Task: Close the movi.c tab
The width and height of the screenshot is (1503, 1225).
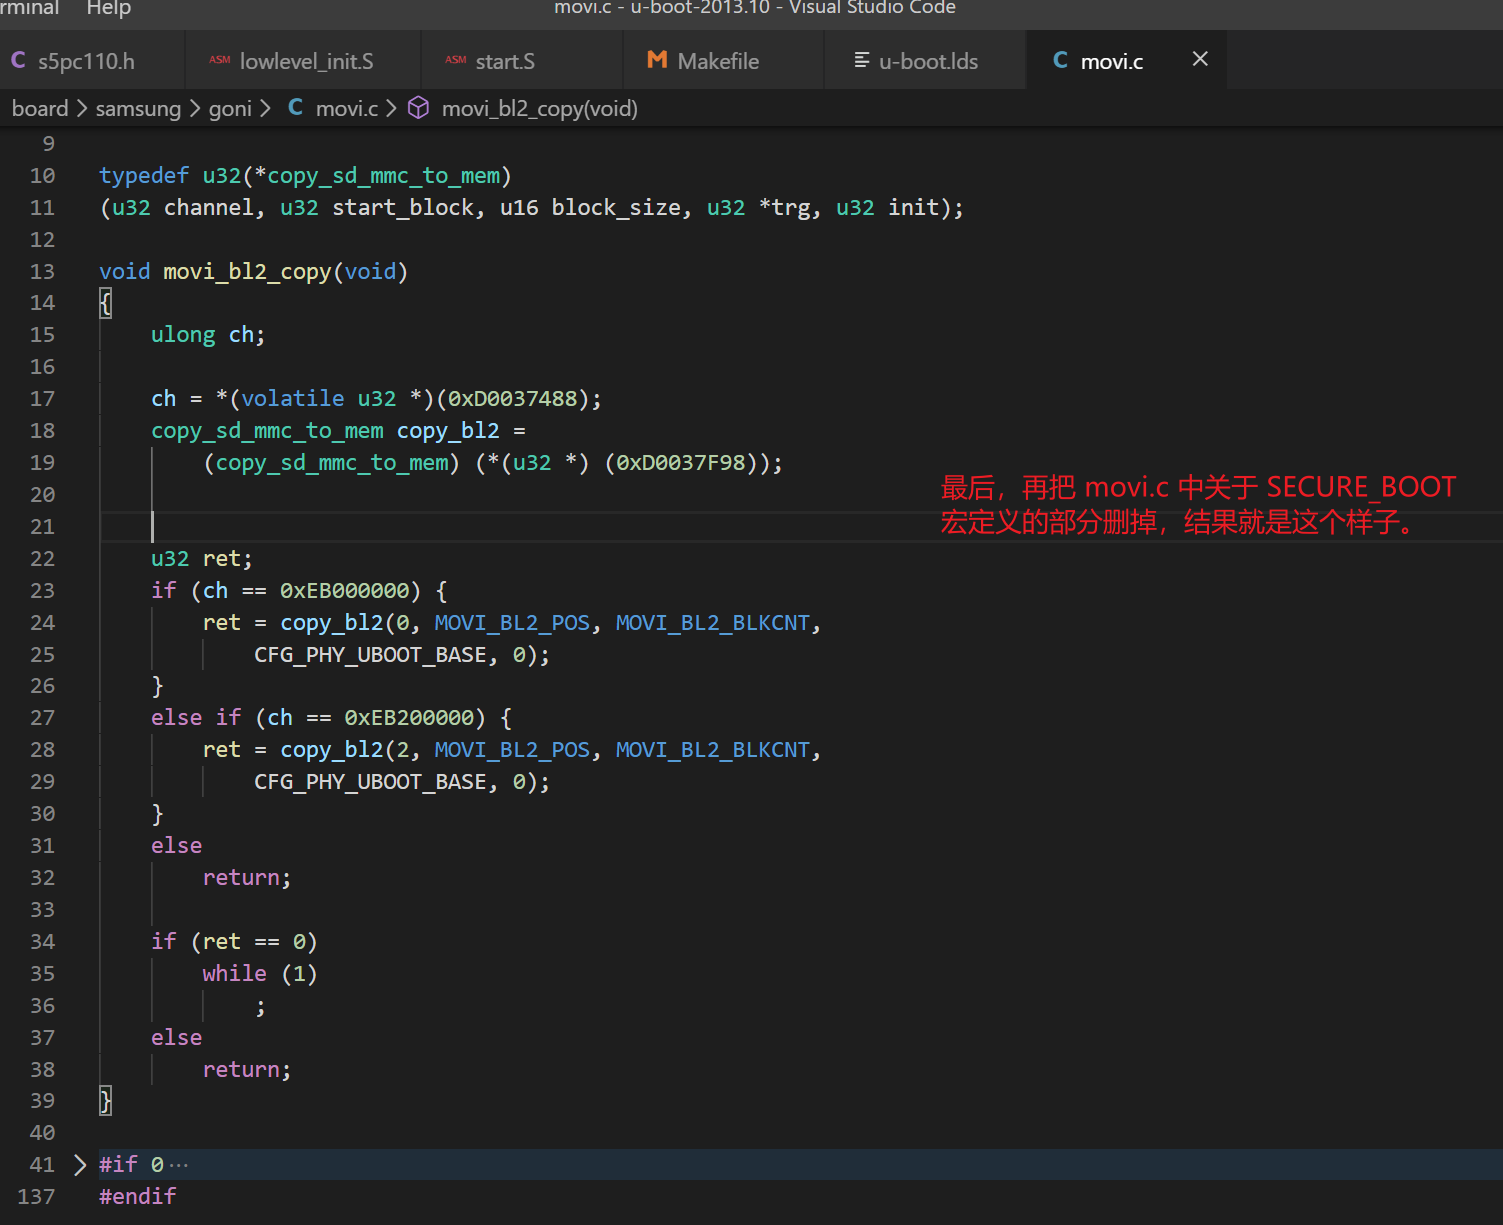Action: 1200,60
